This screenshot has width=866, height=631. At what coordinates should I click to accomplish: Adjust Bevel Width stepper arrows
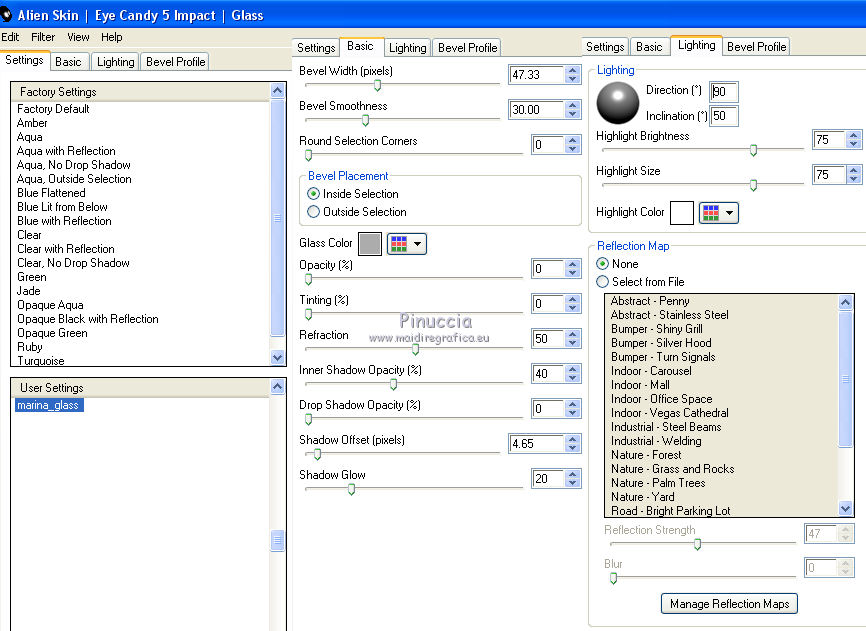pyautogui.click(x=573, y=75)
